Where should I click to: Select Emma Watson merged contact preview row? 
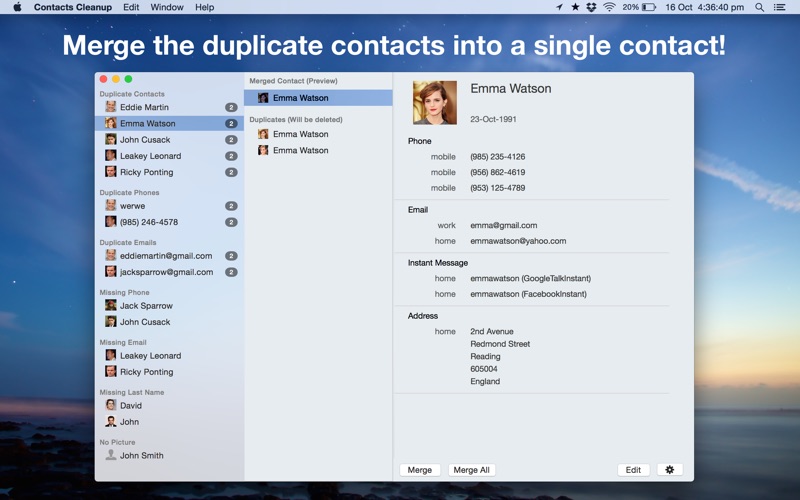point(318,98)
